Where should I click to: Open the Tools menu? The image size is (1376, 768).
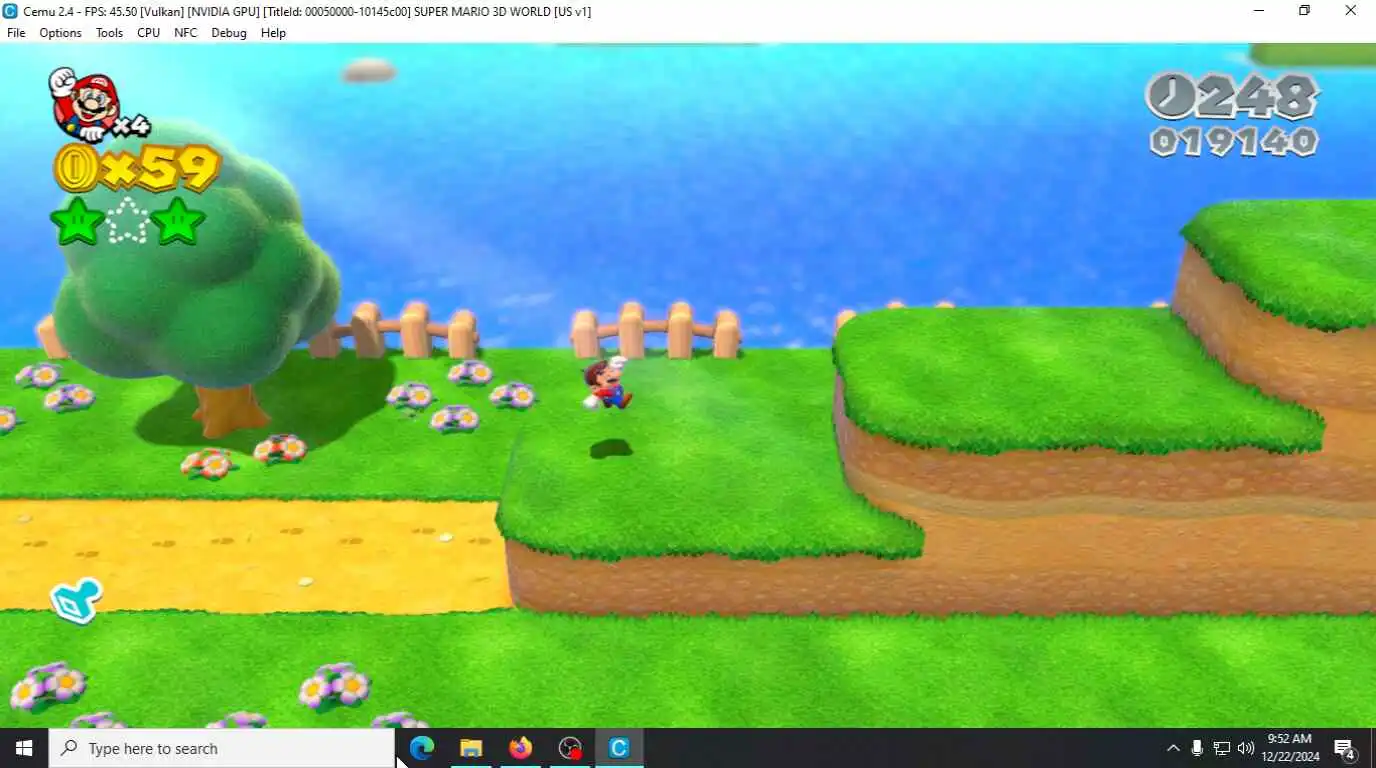pyautogui.click(x=109, y=33)
